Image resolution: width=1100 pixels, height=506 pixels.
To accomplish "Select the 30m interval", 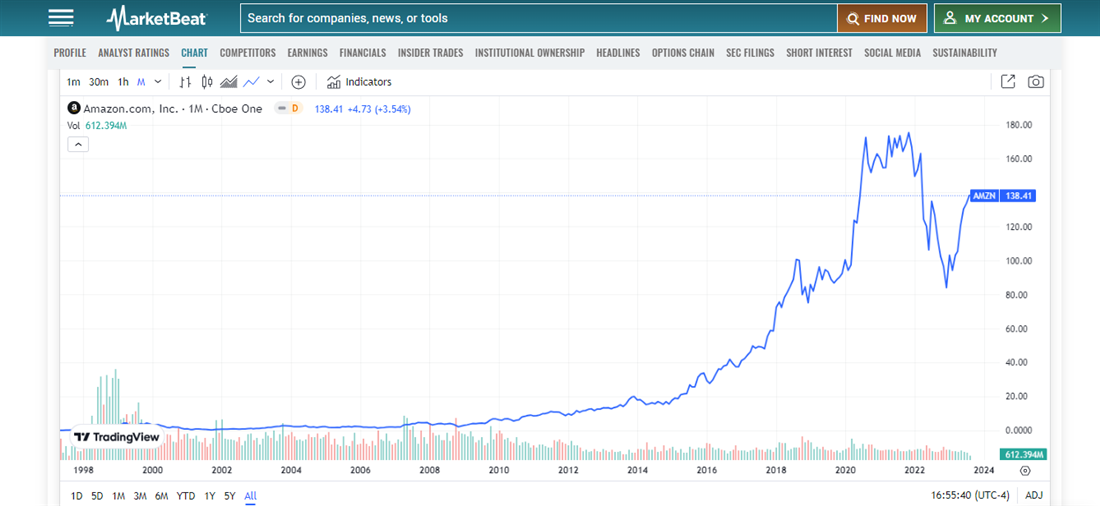I will click(x=99, y=82).
